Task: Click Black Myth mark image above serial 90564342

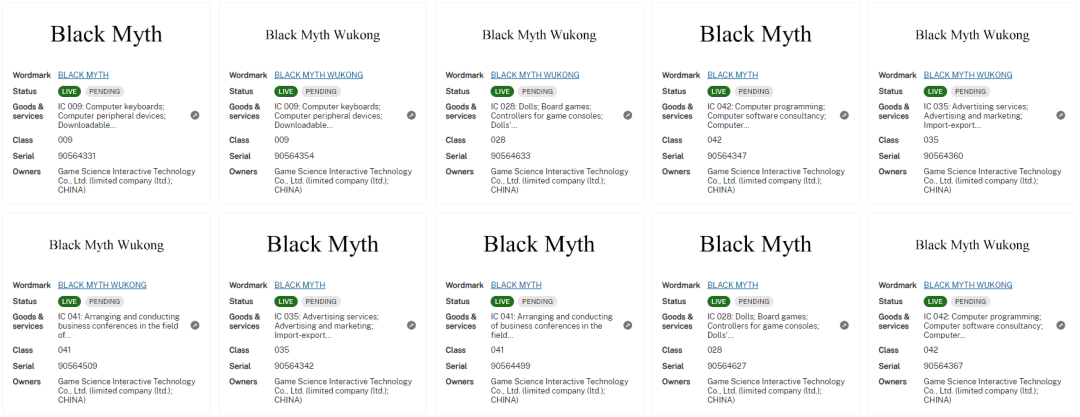Action: point(322,244)
